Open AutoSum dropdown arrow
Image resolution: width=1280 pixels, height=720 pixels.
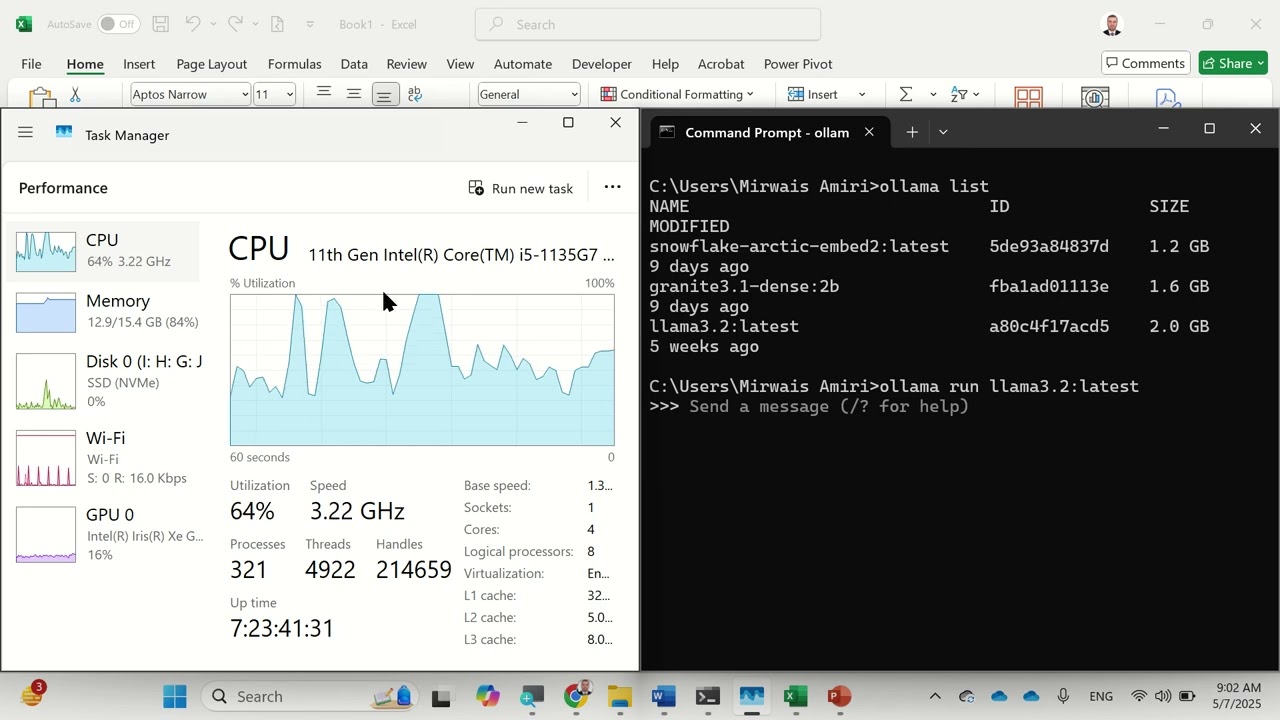tap(933, 94)
